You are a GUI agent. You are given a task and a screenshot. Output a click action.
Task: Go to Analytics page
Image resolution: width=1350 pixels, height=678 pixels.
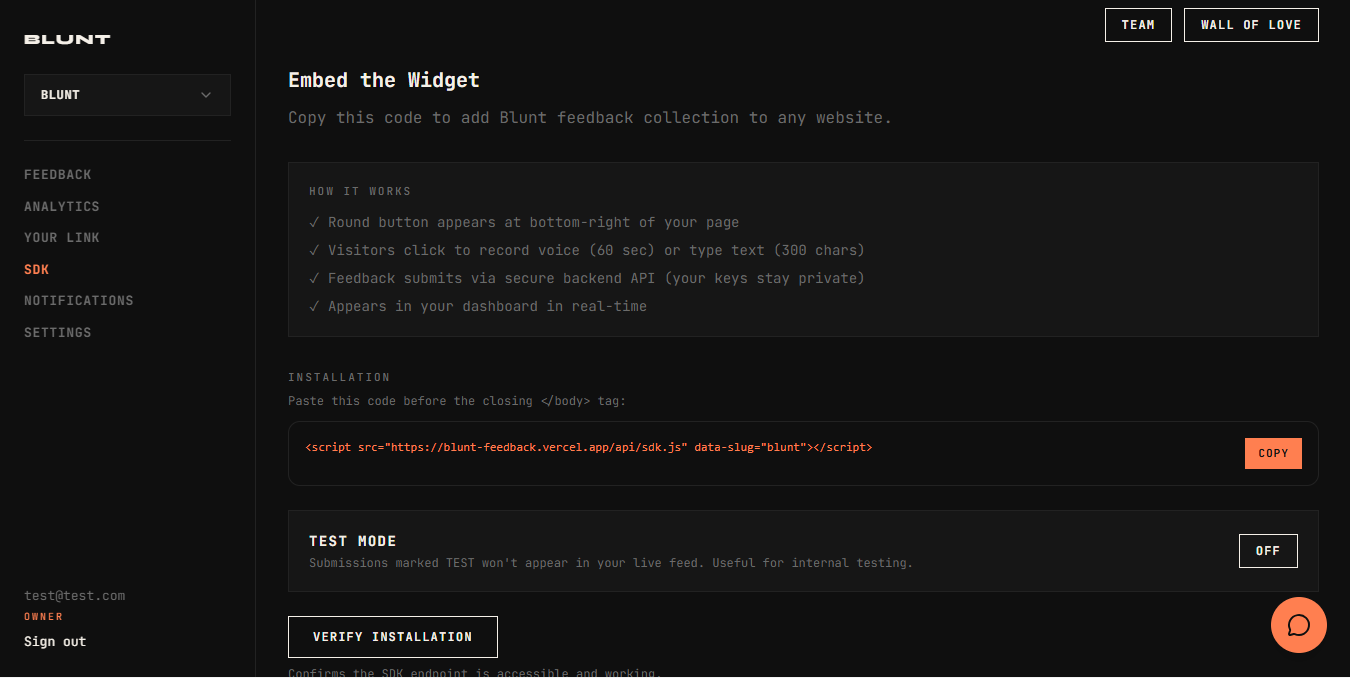62,206
